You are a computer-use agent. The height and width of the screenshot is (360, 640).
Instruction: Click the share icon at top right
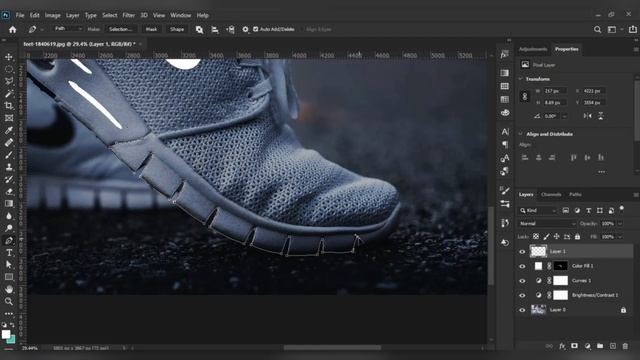[633, 29]
